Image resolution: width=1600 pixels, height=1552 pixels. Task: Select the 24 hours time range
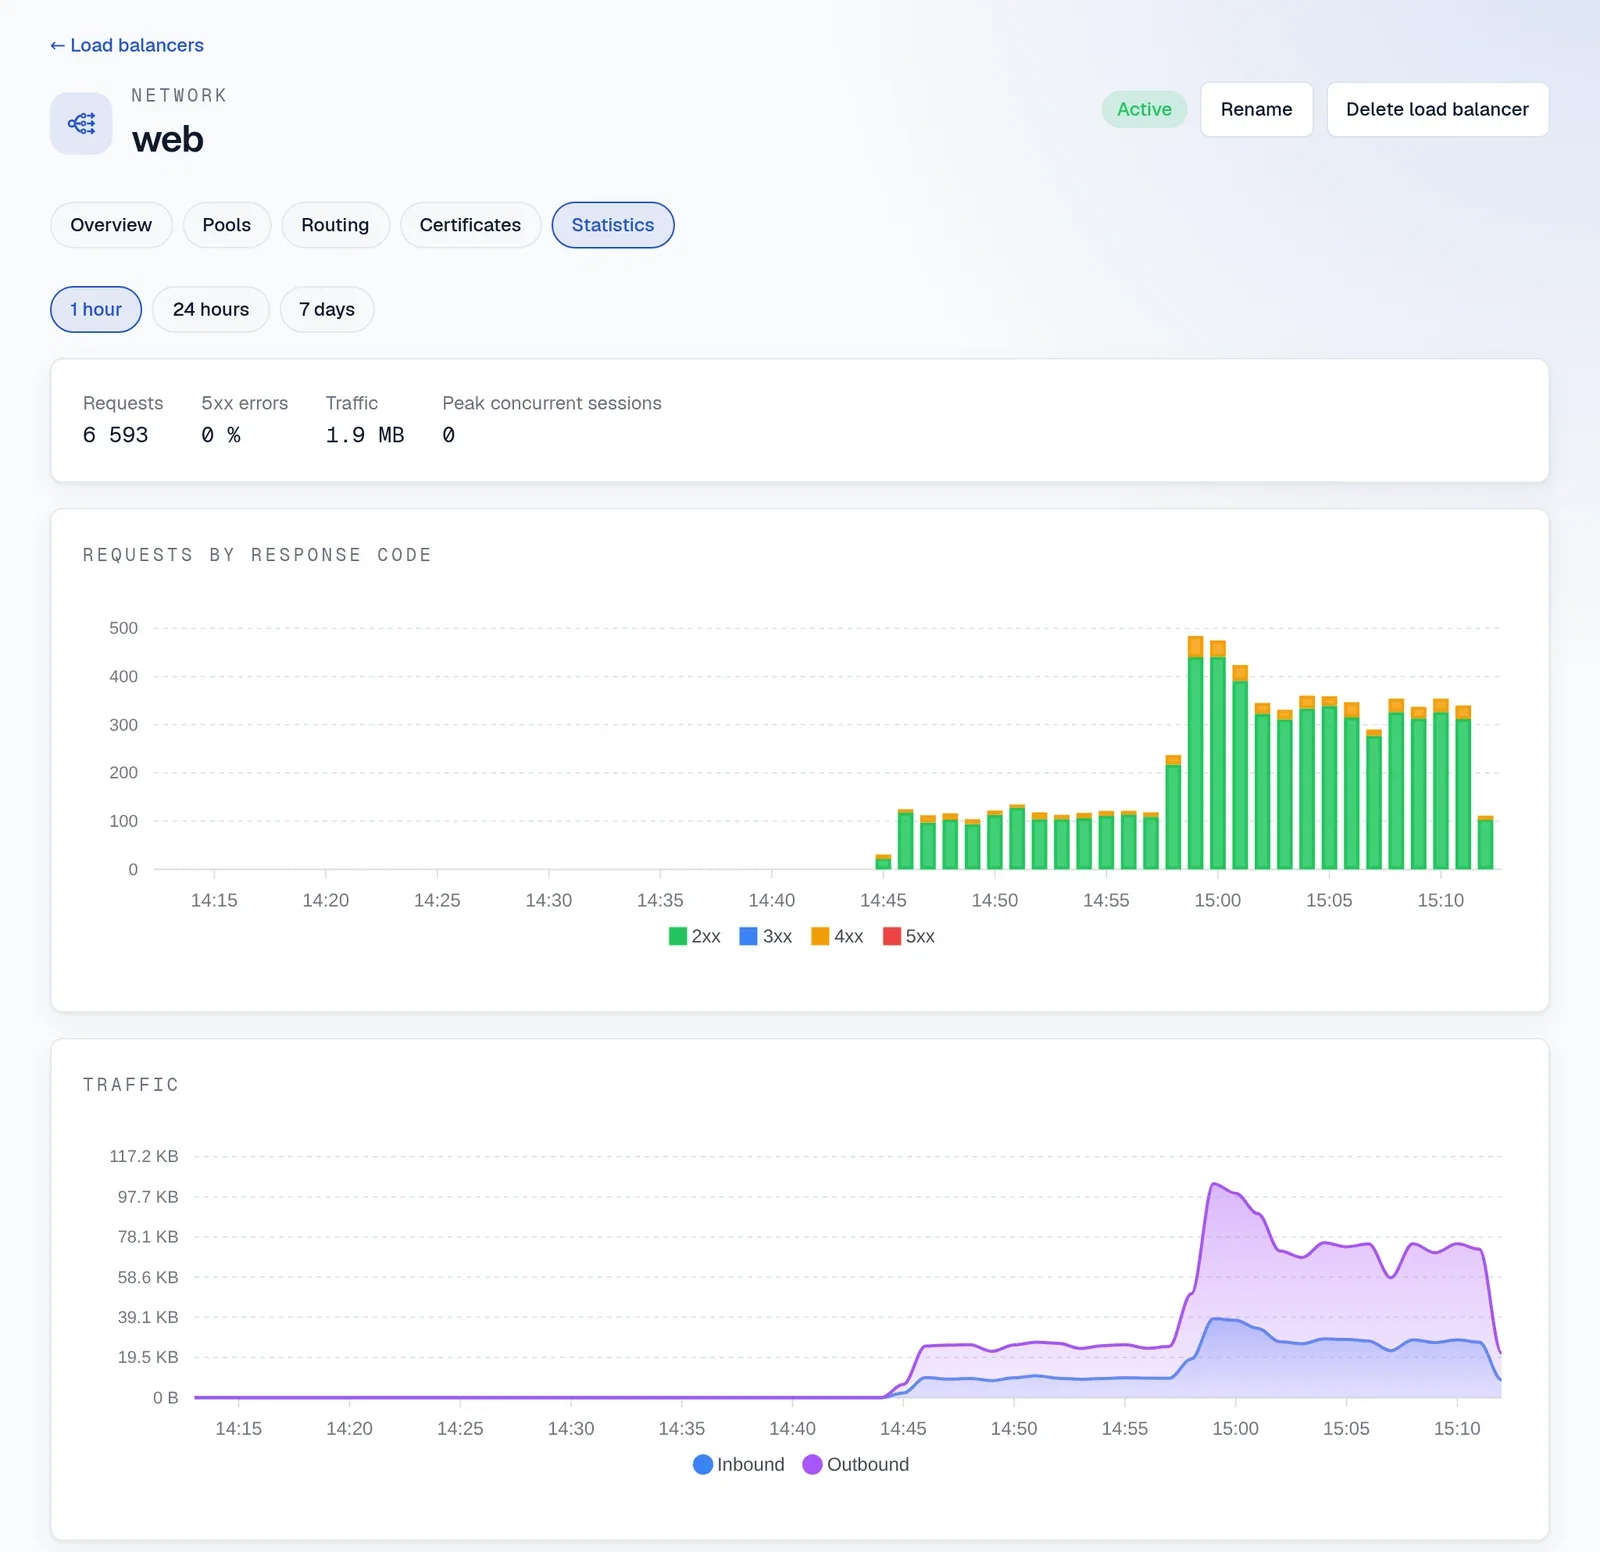click(x=211, y=309)
